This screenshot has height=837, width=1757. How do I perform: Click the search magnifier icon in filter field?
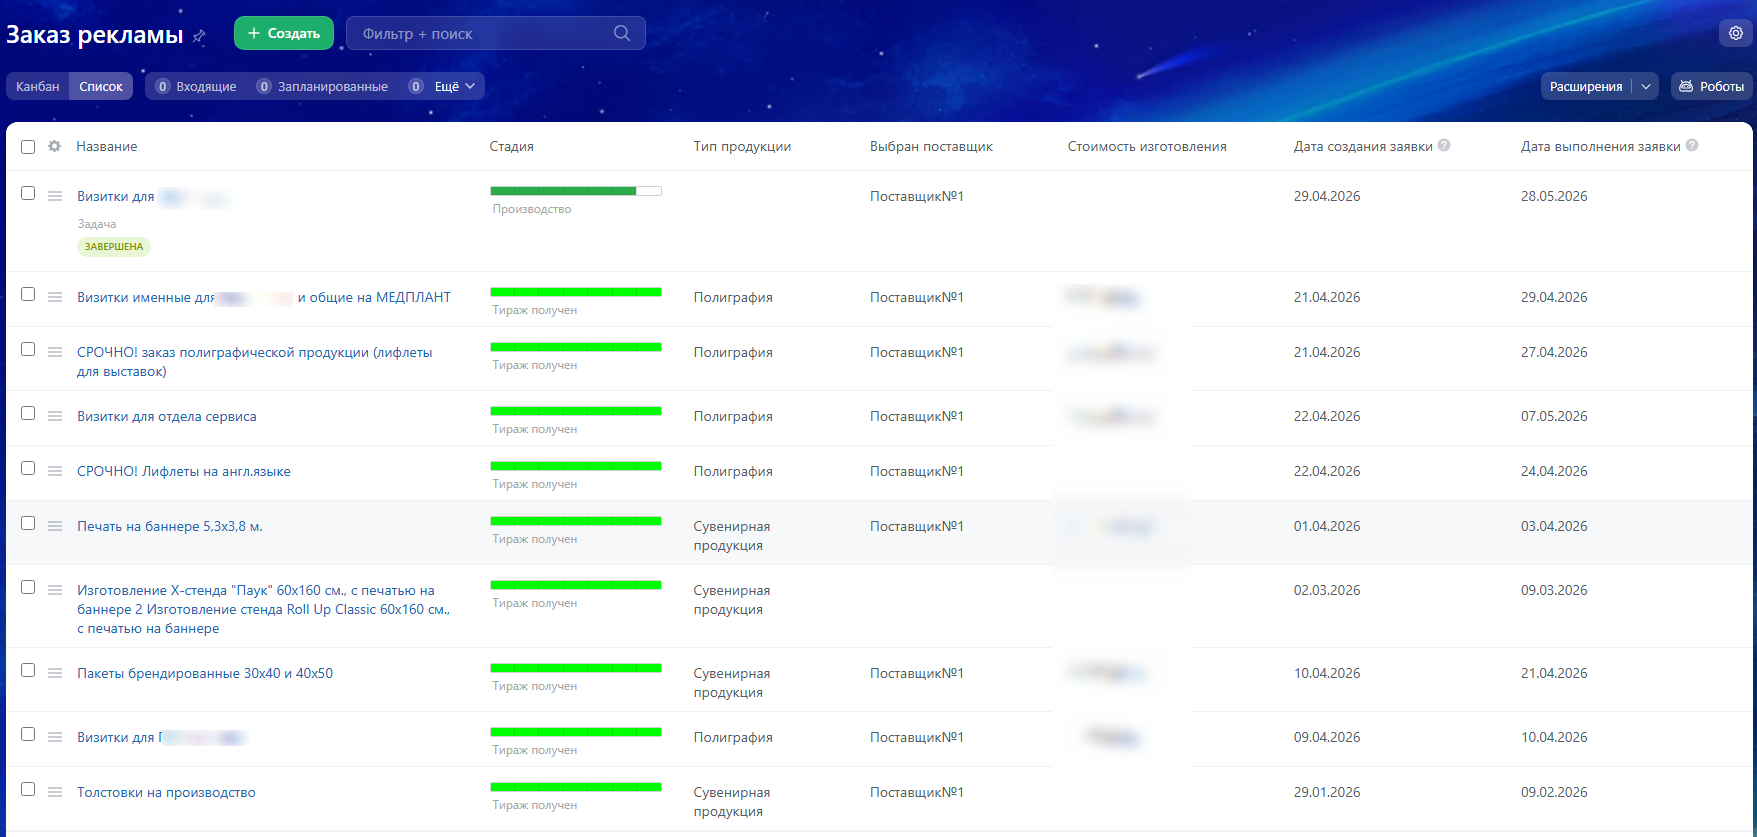(x=622, y=33)
